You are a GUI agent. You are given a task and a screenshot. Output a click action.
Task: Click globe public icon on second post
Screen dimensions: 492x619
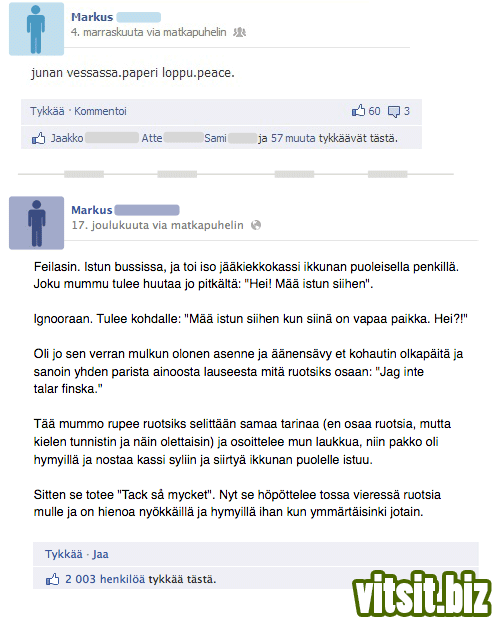pyautogui.click(x=256, y=225)
